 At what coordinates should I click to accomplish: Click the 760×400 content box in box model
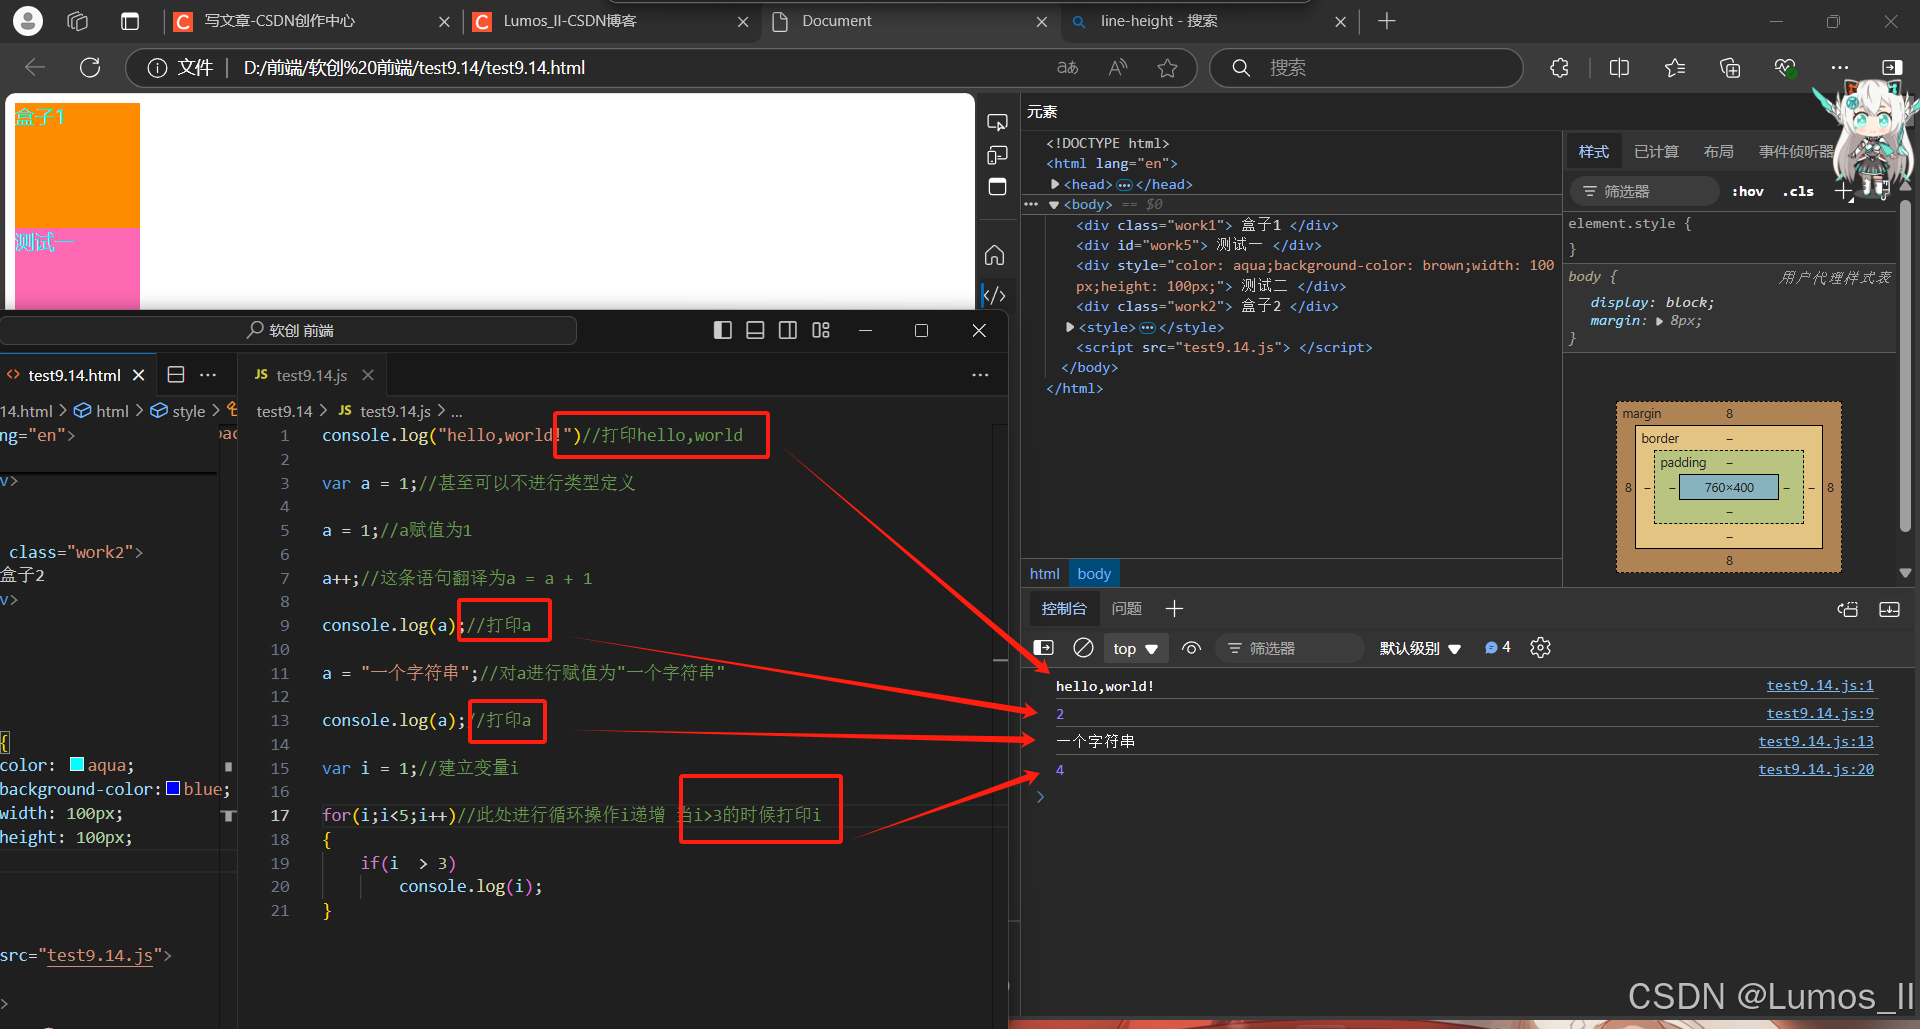tap(1729, 487)
